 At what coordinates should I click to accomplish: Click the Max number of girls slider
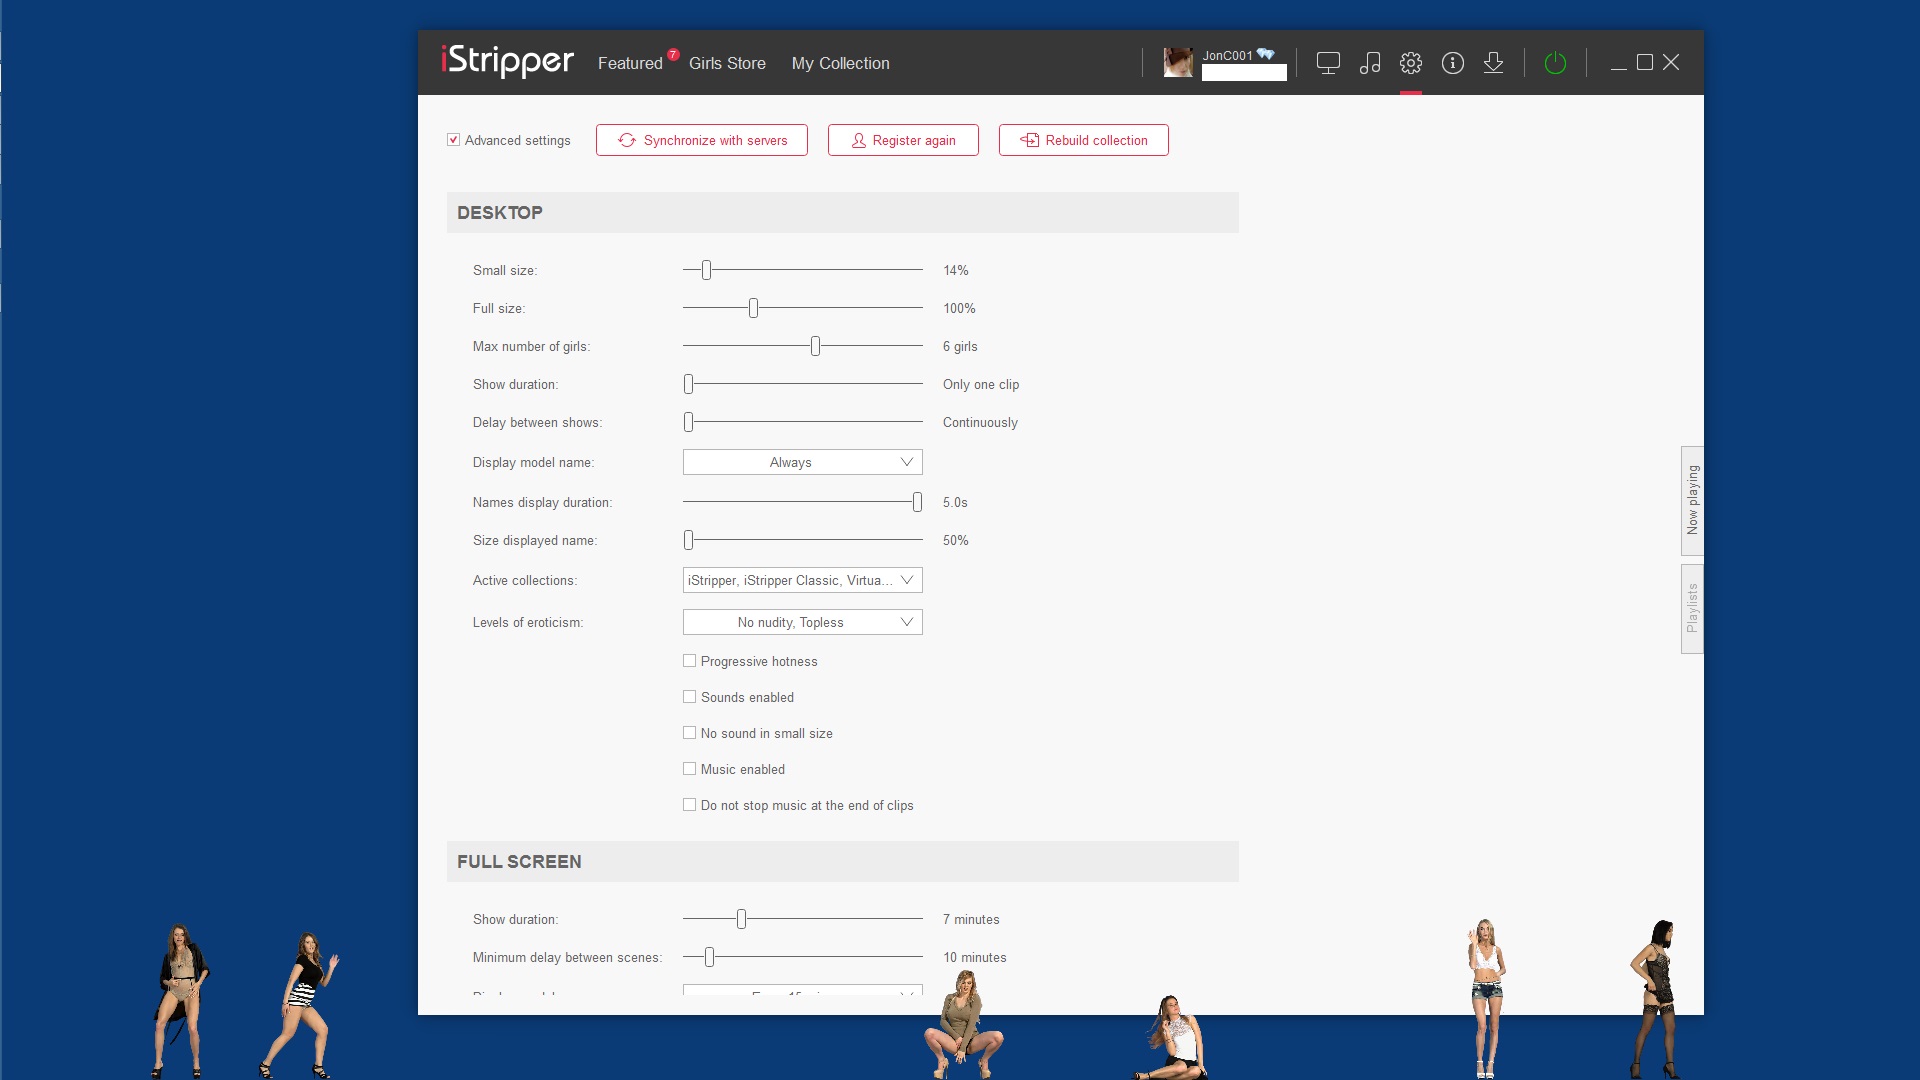click(x=815, y=346)
